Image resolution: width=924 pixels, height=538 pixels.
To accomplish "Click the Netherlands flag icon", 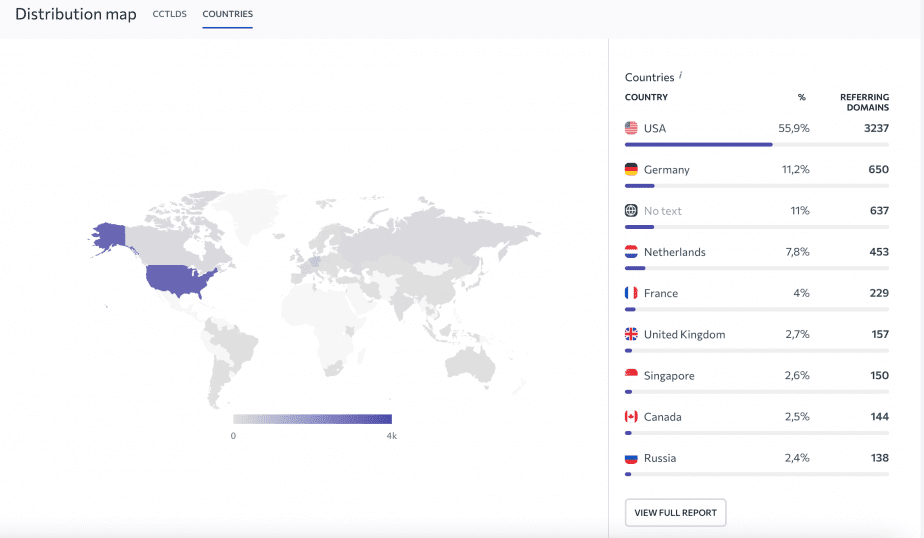I will [631, 252].
